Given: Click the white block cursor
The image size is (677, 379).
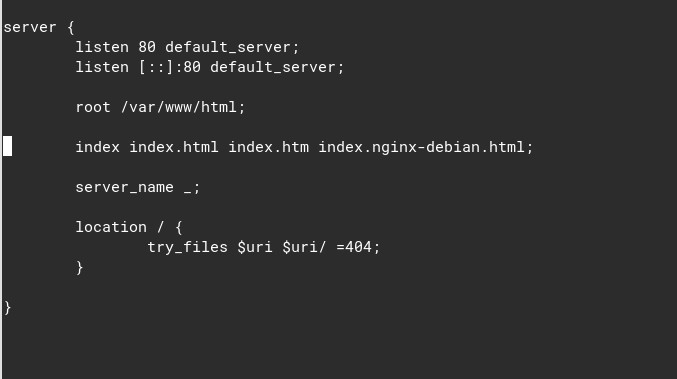Looking at the screenshot, I should [x=7, y=146].
